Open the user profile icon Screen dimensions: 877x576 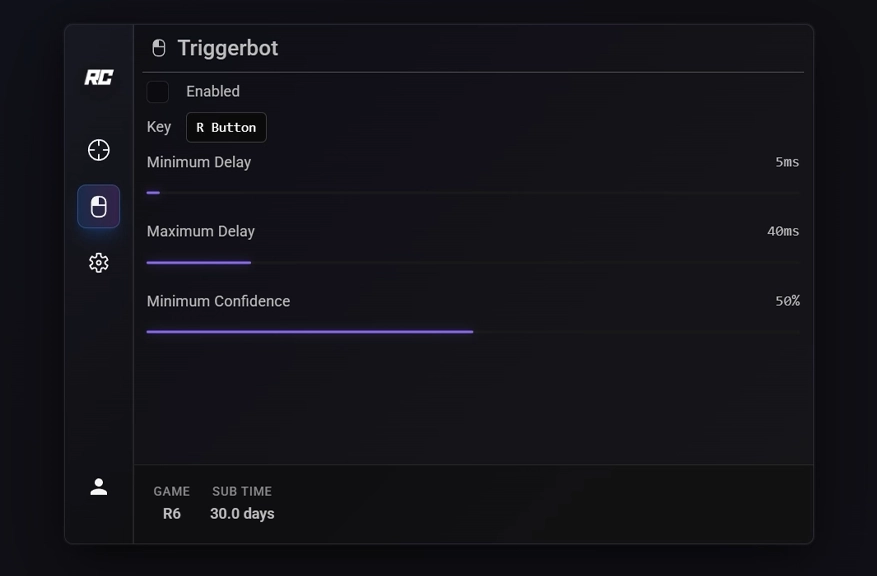[98, 487]
